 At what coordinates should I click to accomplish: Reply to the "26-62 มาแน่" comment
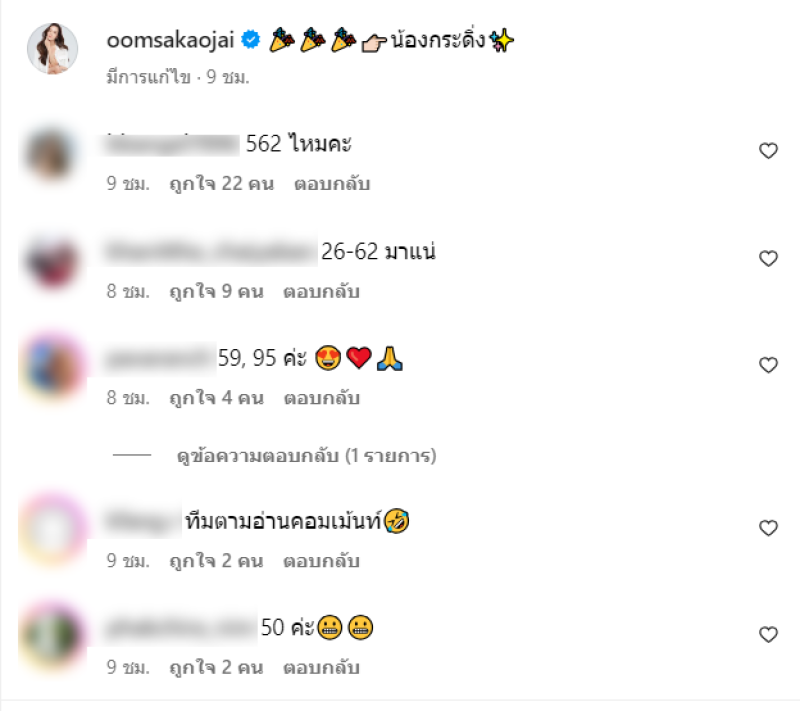(x=321, y=292)
